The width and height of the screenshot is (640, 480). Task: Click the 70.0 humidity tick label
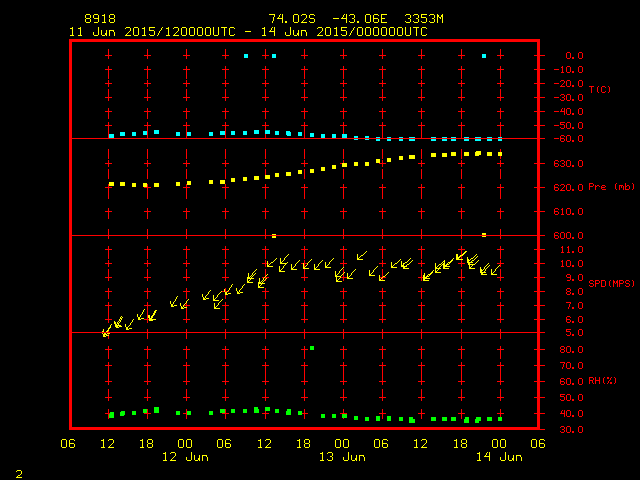tap(571, 366)
